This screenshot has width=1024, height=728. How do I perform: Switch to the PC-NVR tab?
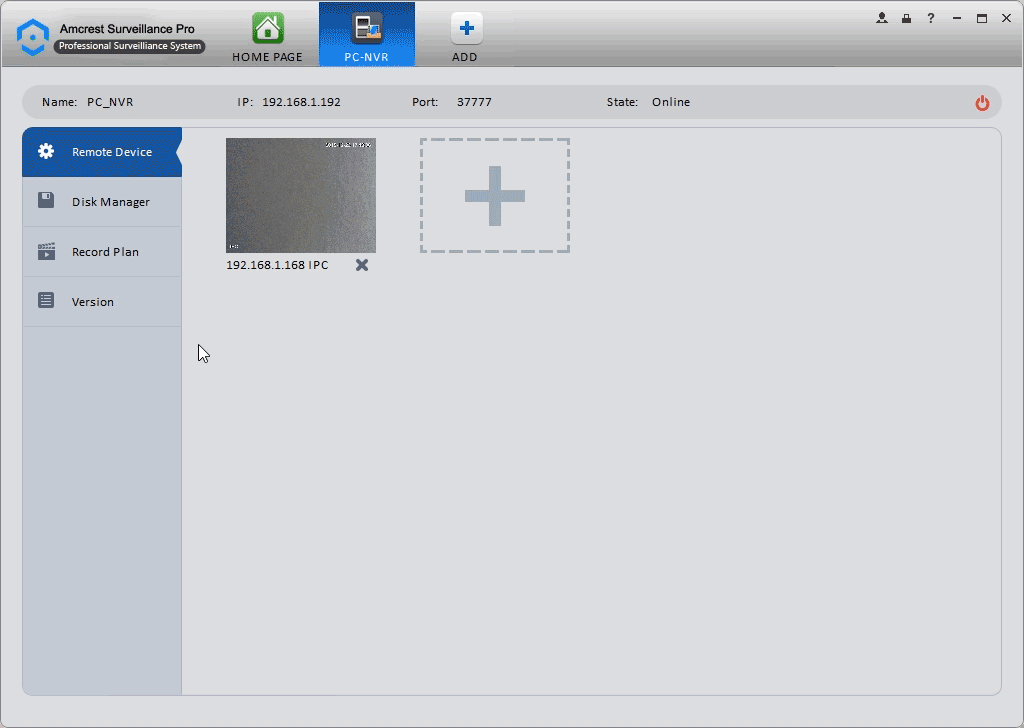[x=366, y=34]
